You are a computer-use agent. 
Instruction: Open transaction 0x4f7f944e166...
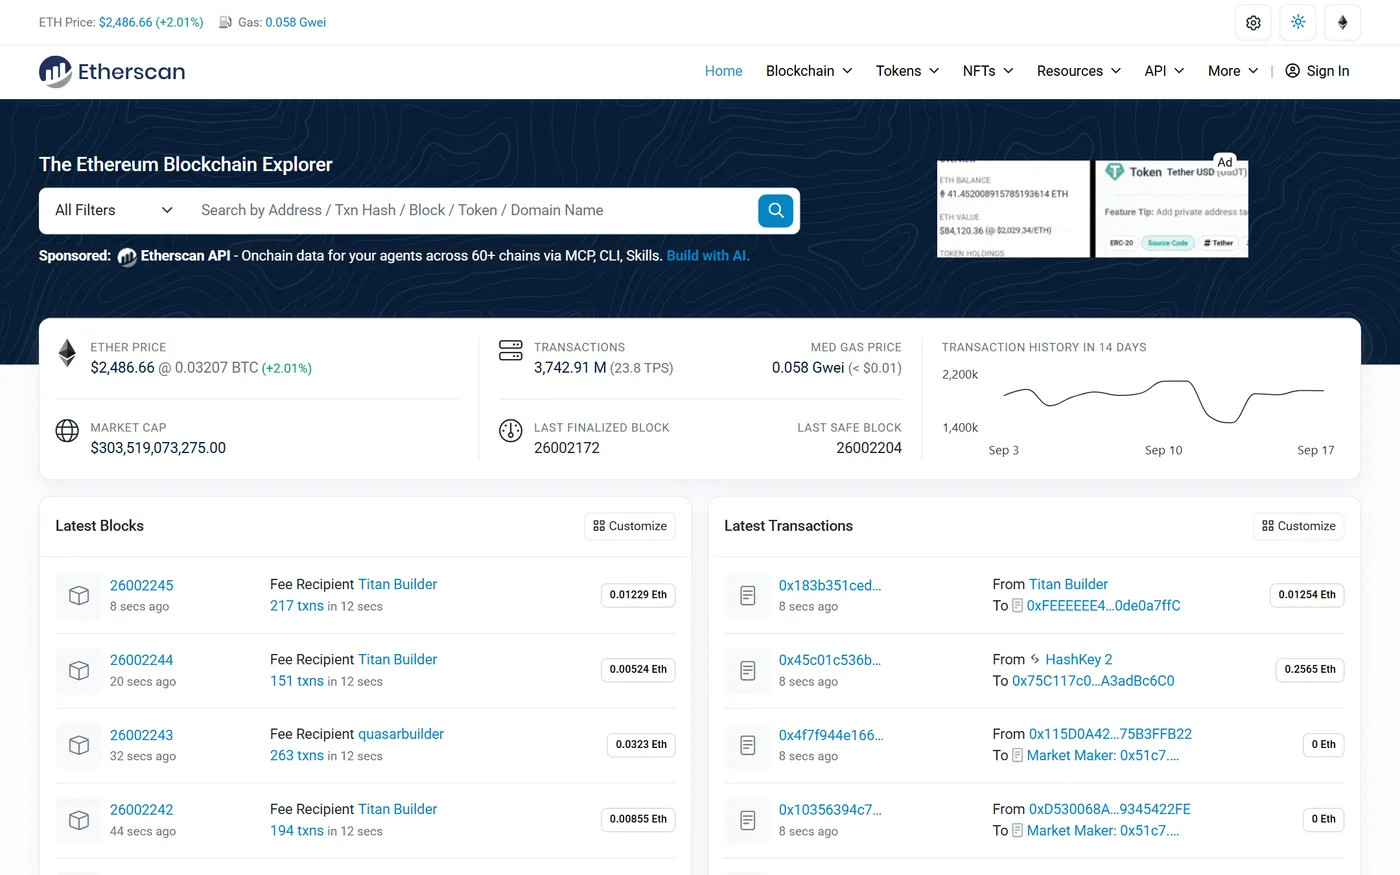point(831,735)
